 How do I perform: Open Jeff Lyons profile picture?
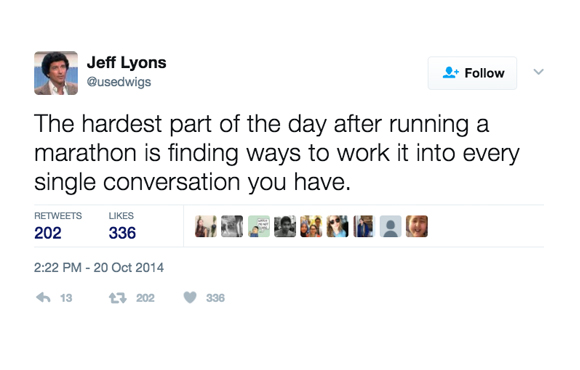point(56,73)
